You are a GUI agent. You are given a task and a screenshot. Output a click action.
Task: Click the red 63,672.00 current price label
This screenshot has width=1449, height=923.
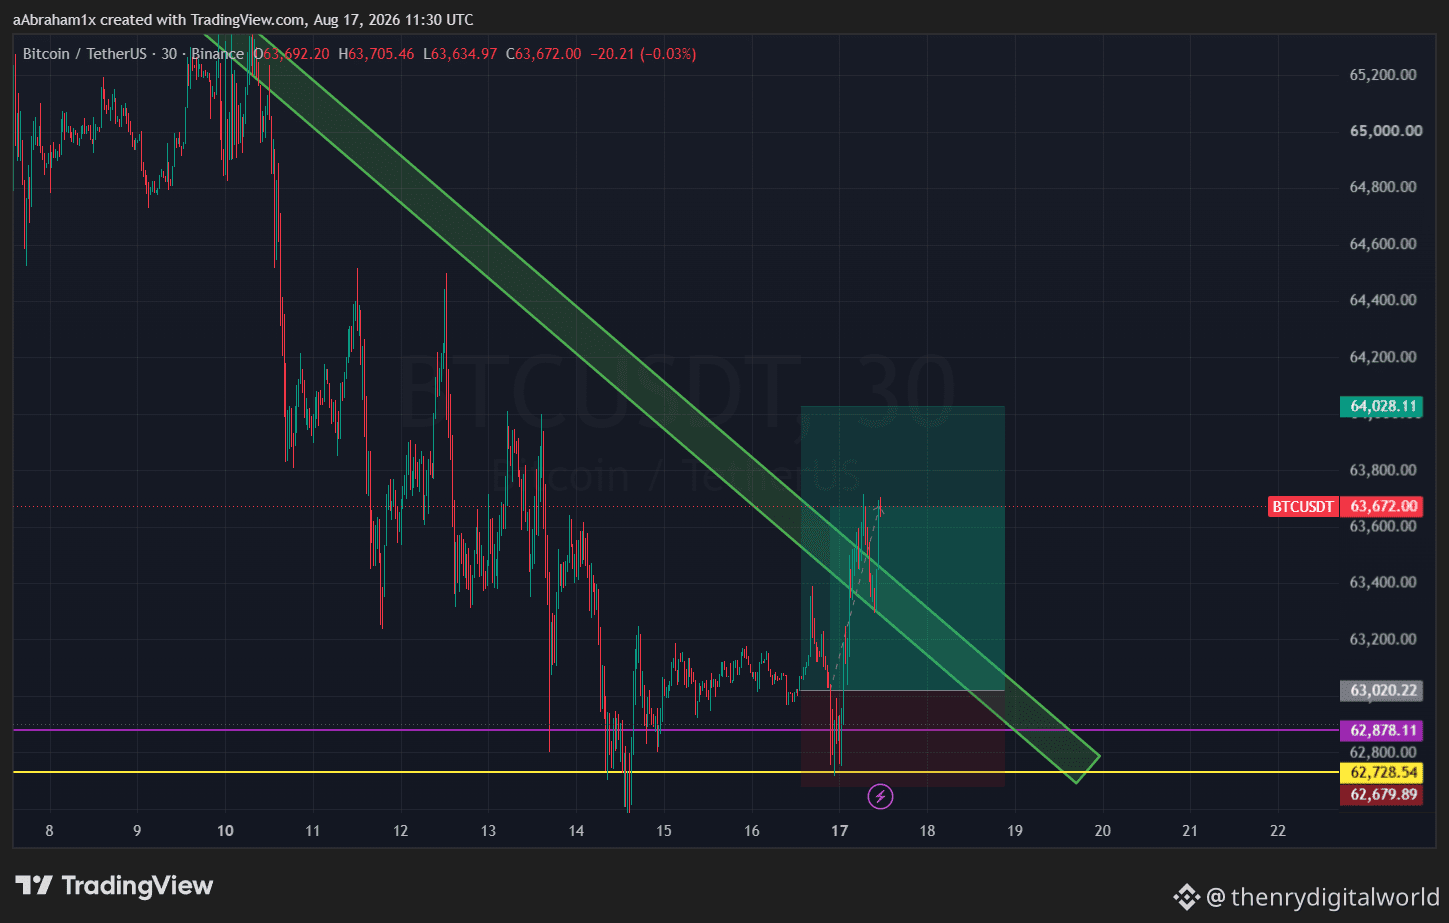pos(1382,506)
